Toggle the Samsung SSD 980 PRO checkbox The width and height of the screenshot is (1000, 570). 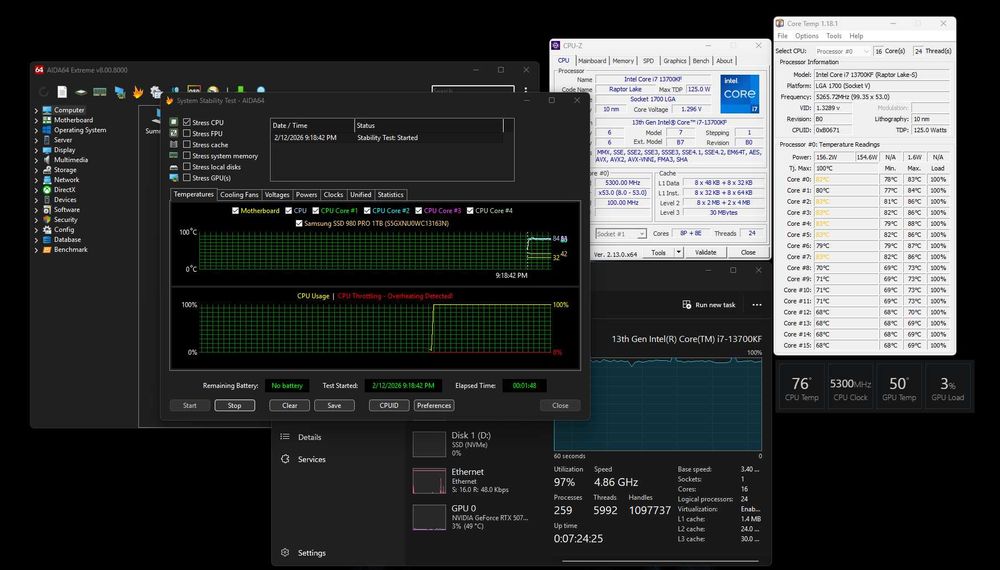299,224
